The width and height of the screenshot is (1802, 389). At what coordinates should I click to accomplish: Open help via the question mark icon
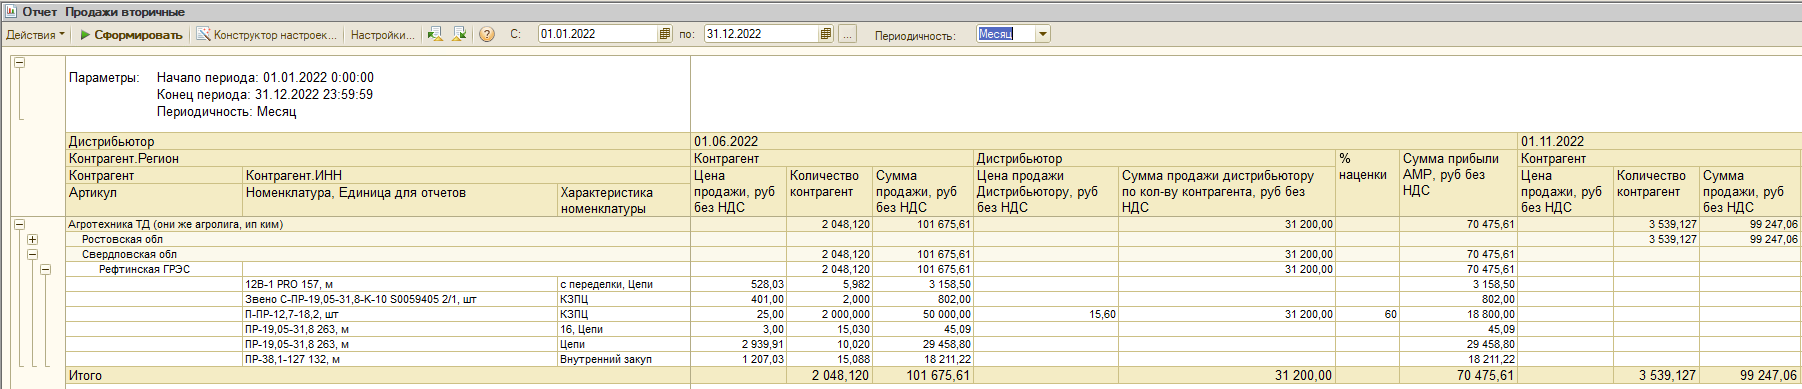pyautogui.click(x=487, y=34)
